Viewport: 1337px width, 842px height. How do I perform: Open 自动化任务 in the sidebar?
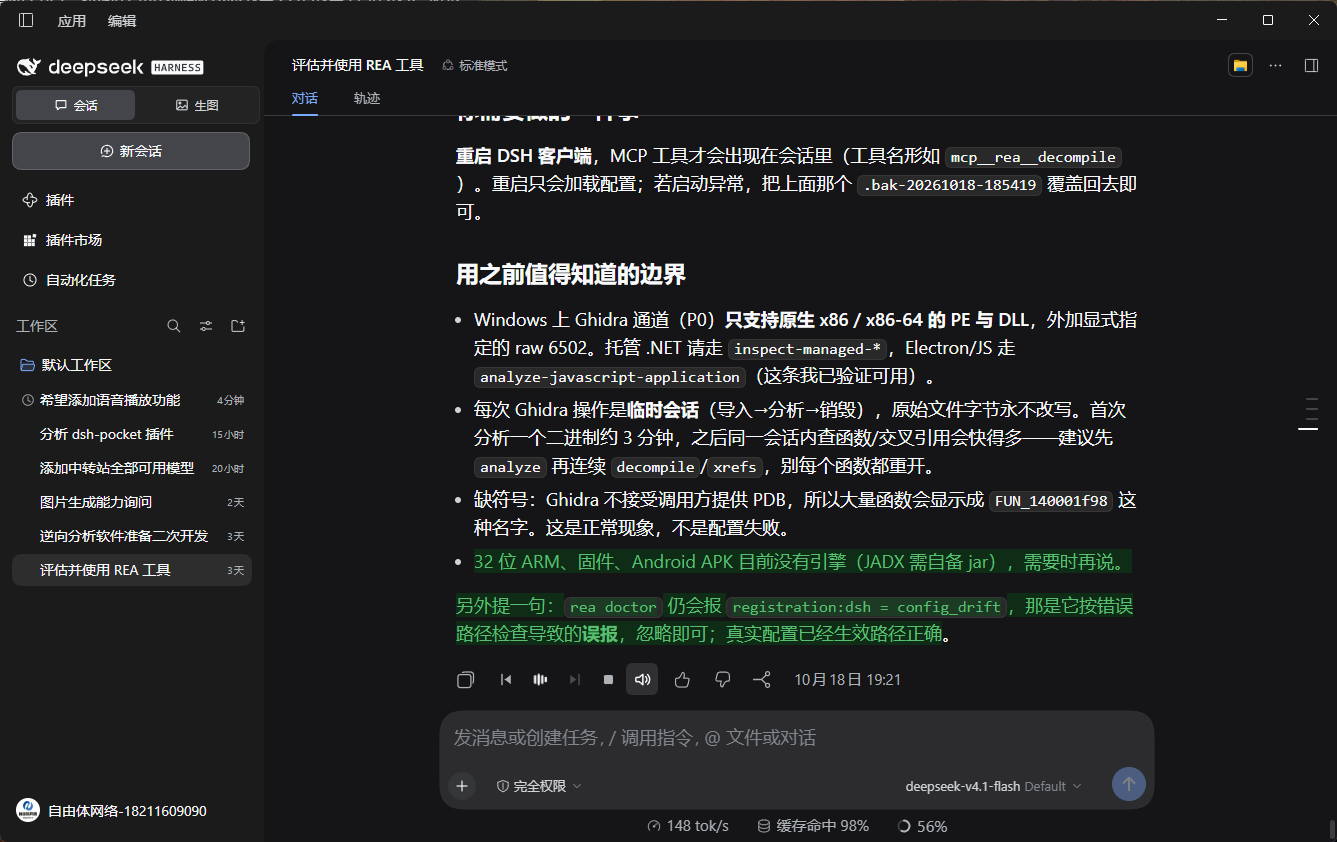131,280
